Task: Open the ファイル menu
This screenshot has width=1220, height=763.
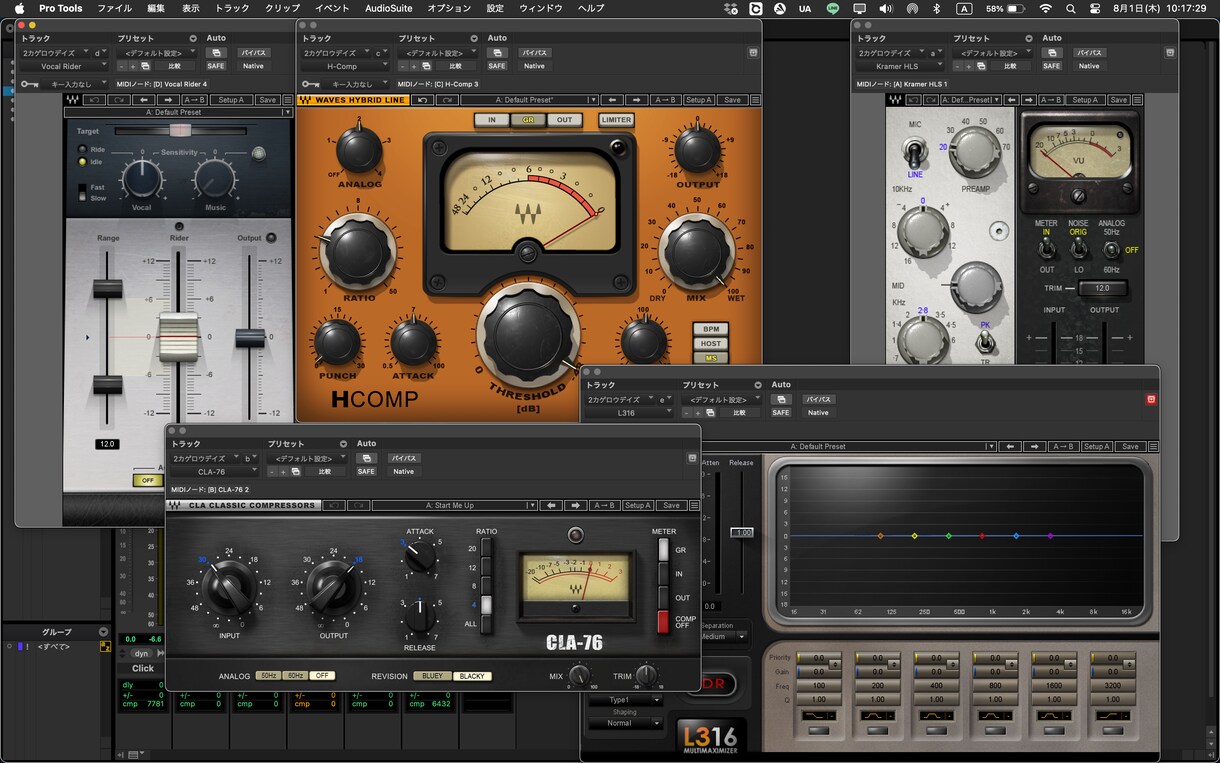Action: coord(114,8)
